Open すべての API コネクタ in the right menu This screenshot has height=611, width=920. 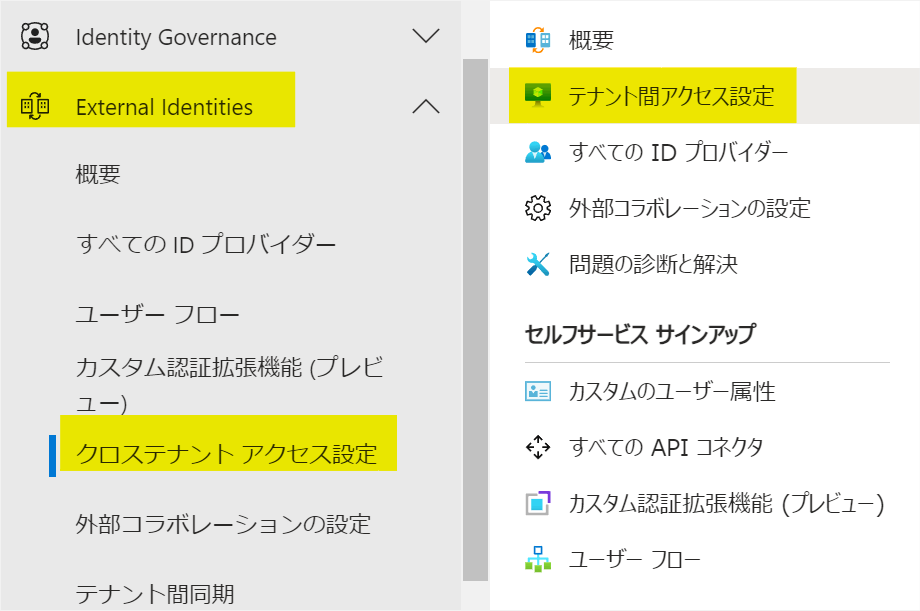[x=666, y=447]
